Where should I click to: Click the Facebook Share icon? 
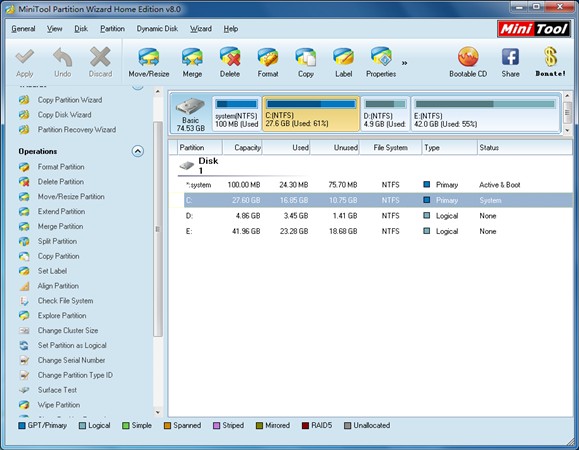pyautogui.click(x=510, y=57)
